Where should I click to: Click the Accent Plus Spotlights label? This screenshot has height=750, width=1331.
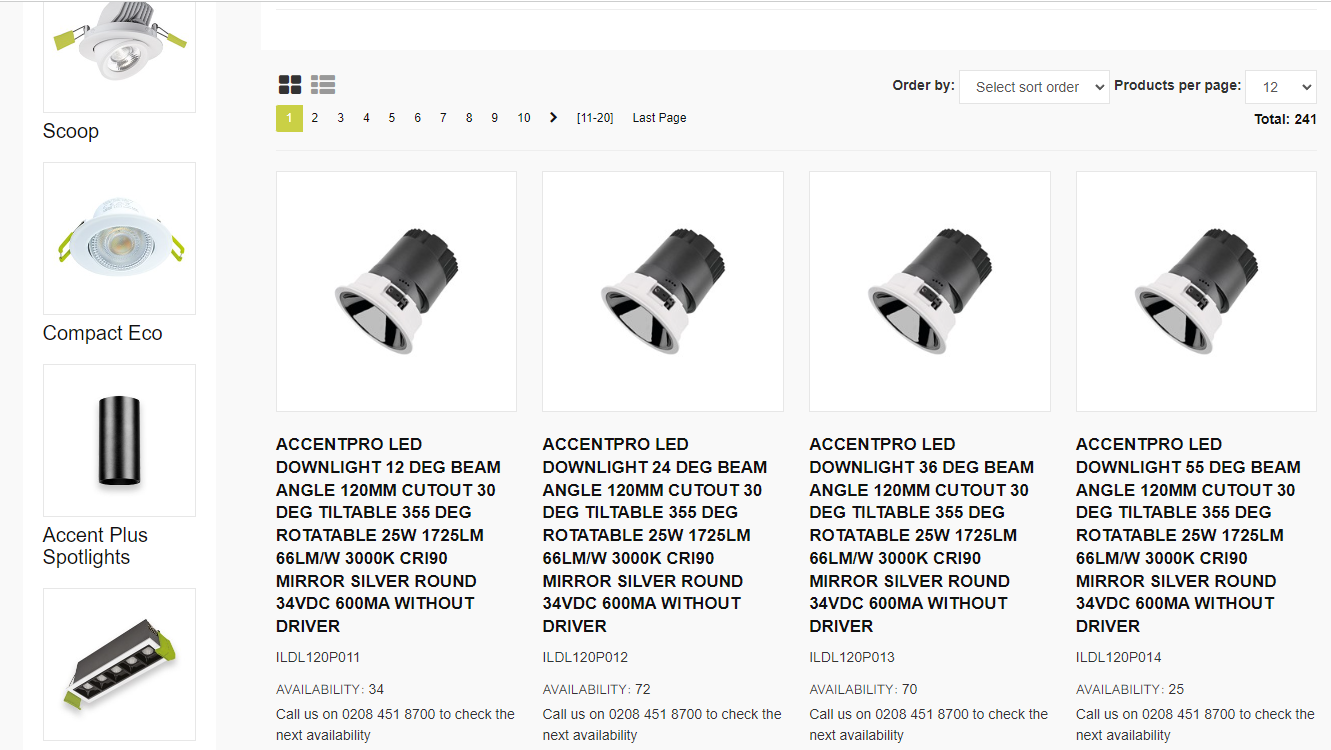[x=95, y=546]
